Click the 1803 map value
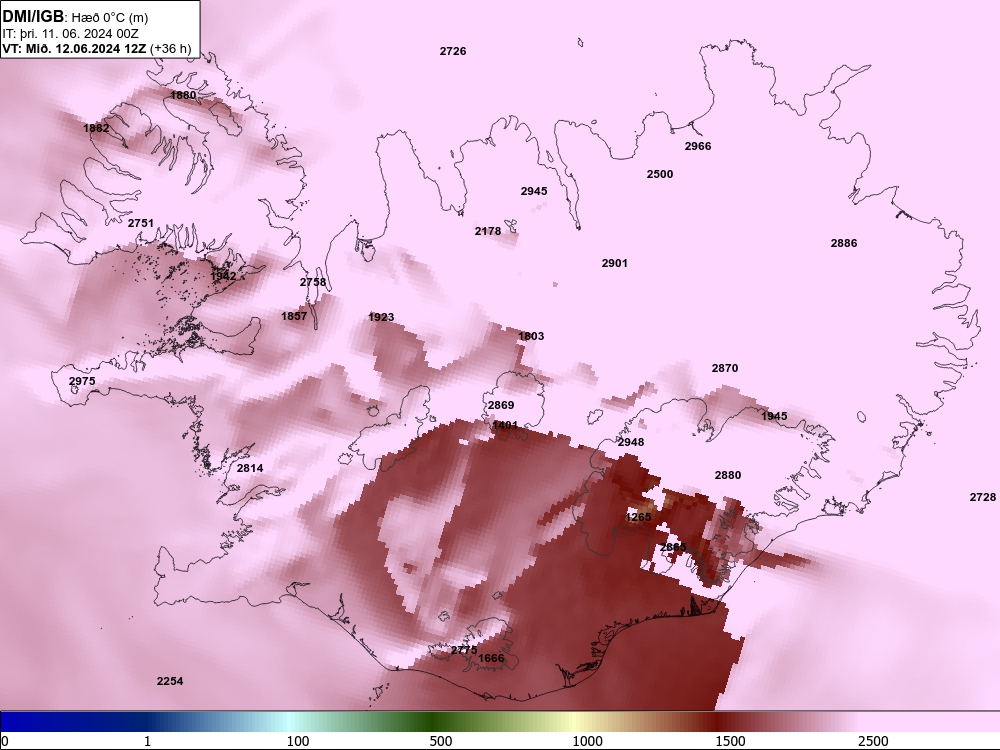This screenshot has width=1000, height=750. pos(531,336)
